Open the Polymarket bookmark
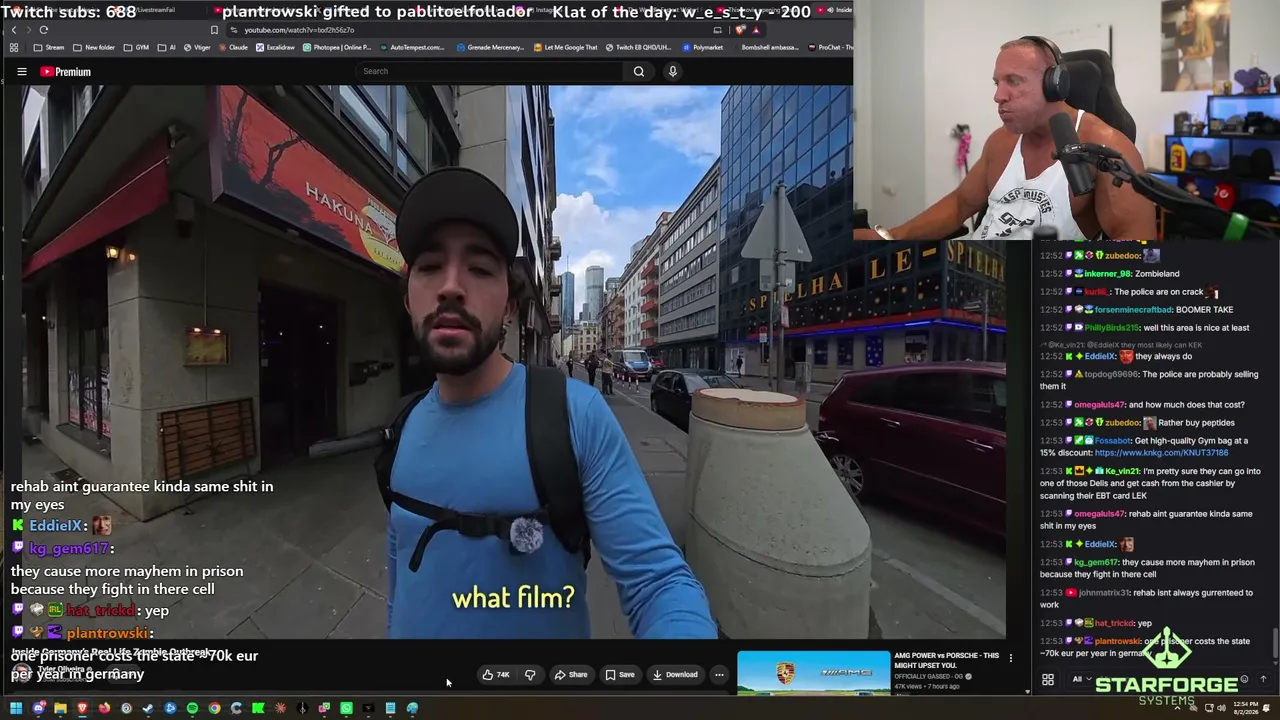The height and width of the screenshot is (720, 1280). 702,47
